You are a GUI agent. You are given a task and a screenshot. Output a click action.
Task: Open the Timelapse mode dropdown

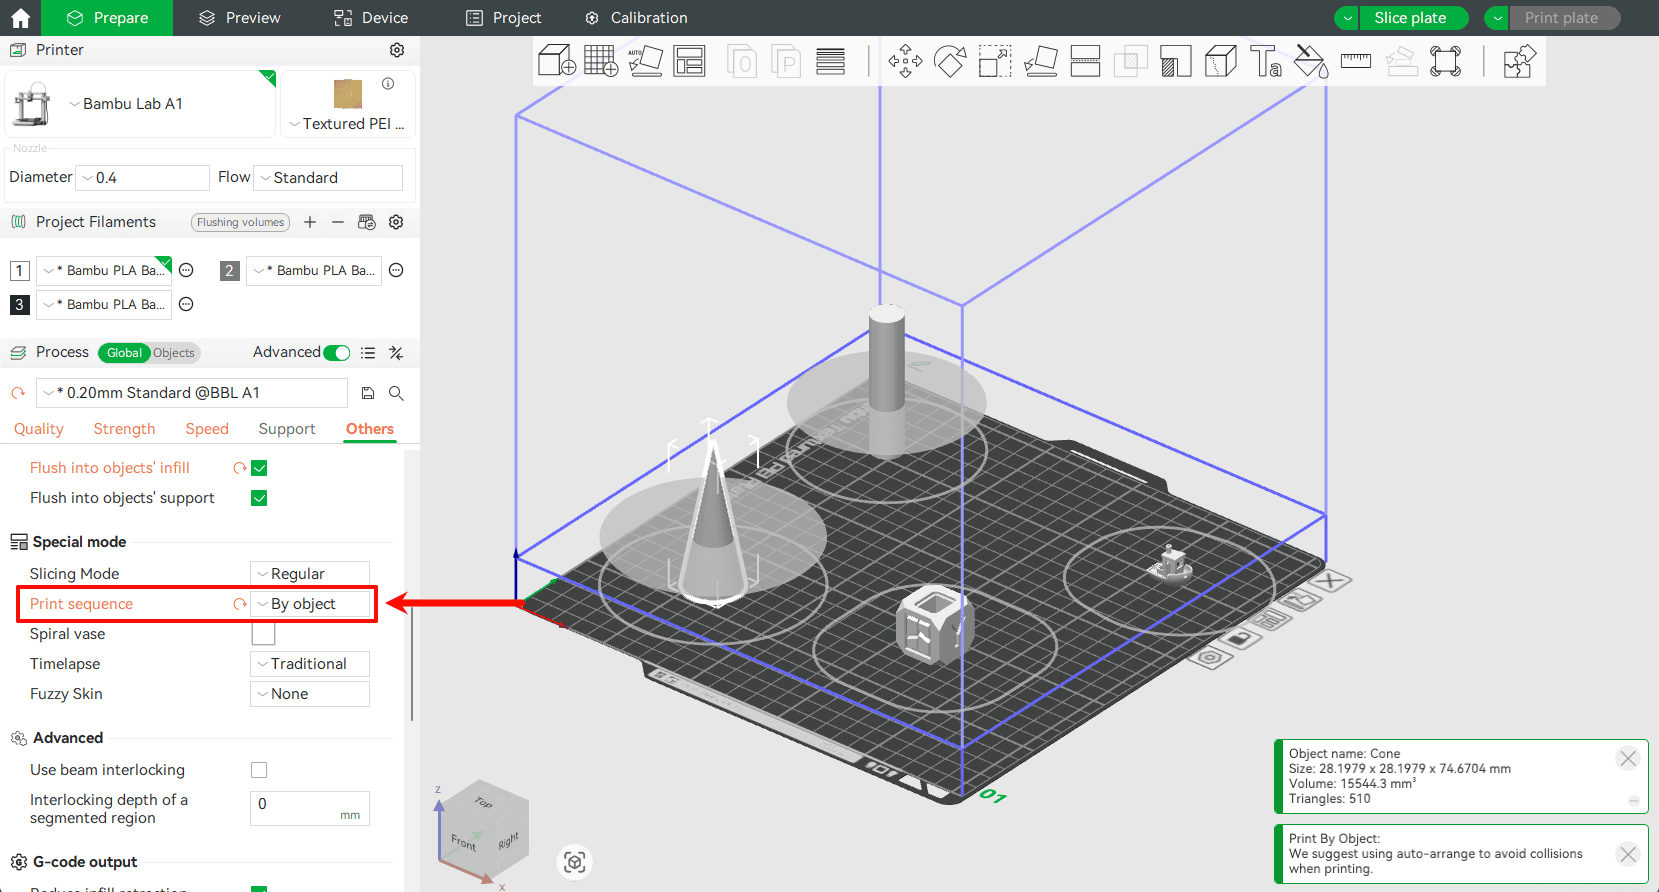click(310, 664)
